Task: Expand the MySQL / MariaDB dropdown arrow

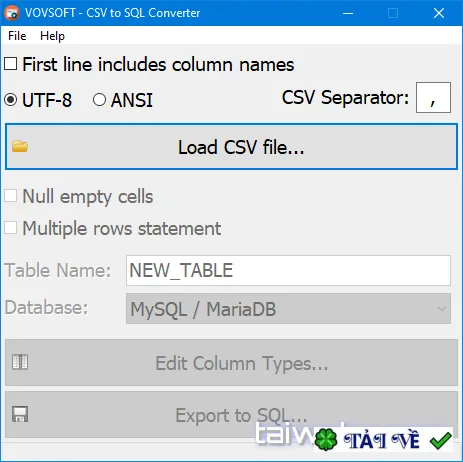Action: click(442, 309)
